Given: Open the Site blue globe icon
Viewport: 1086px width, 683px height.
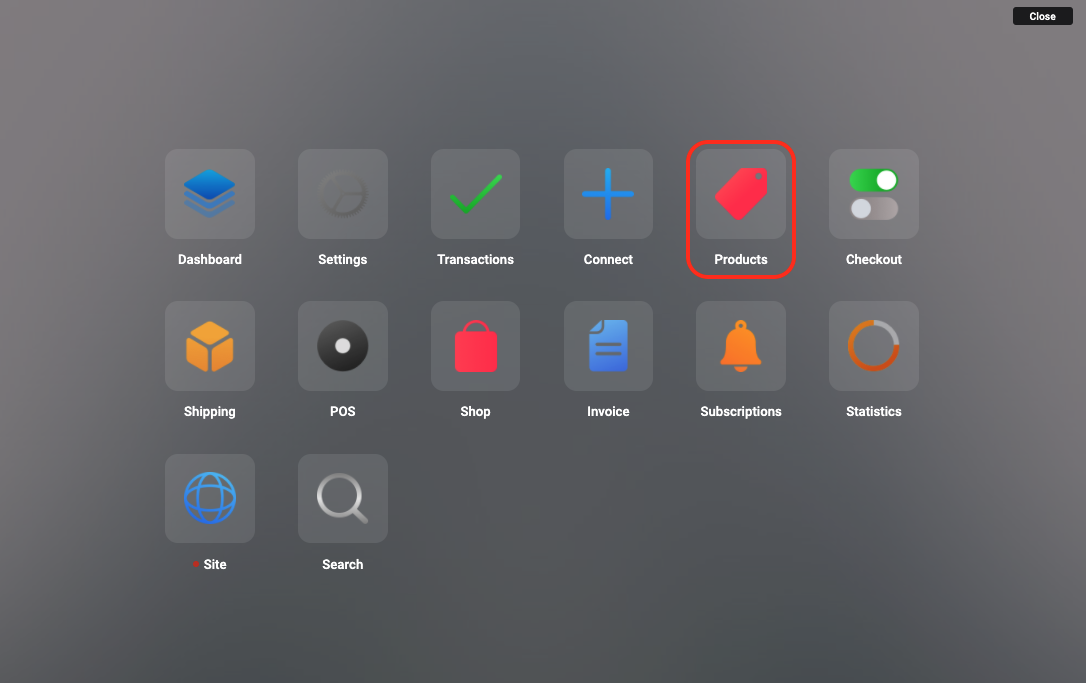Looking at the screenshot, I should click(210, 498).
